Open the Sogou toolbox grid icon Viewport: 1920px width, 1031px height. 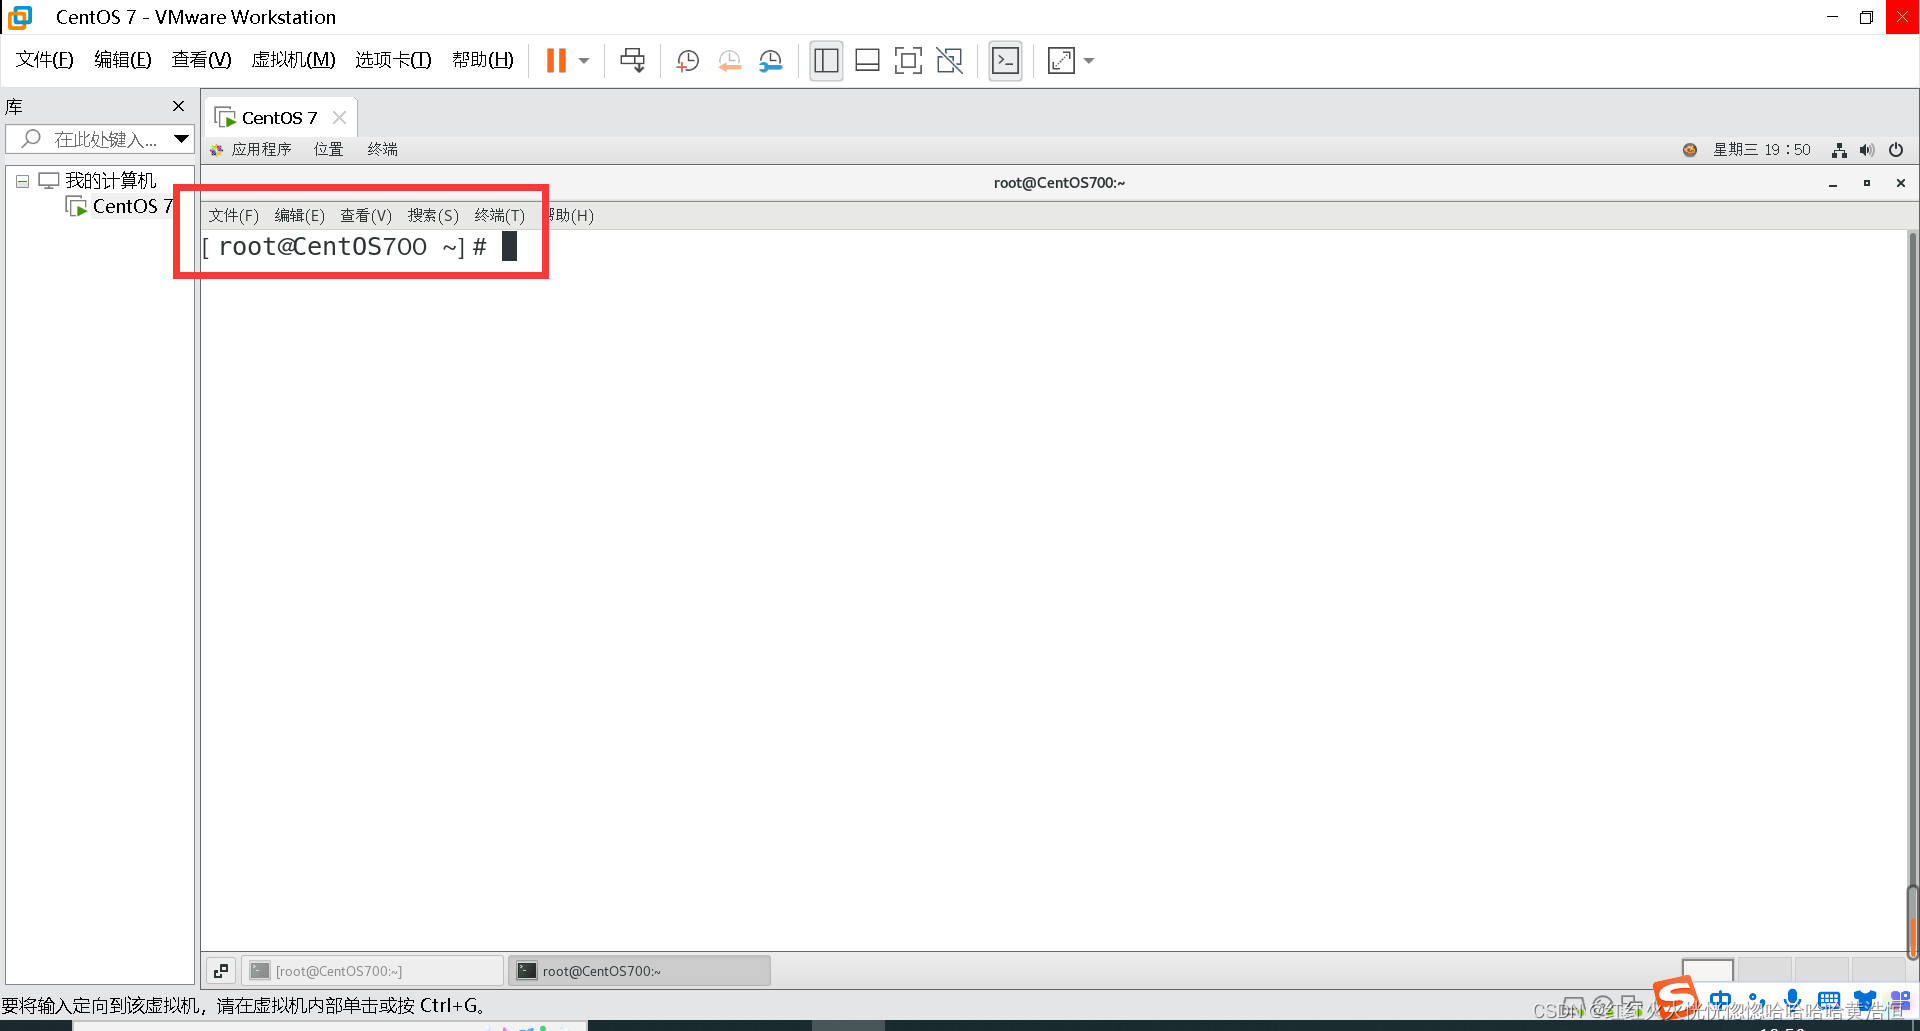pyautogui.click(x=1900, y=1000)
